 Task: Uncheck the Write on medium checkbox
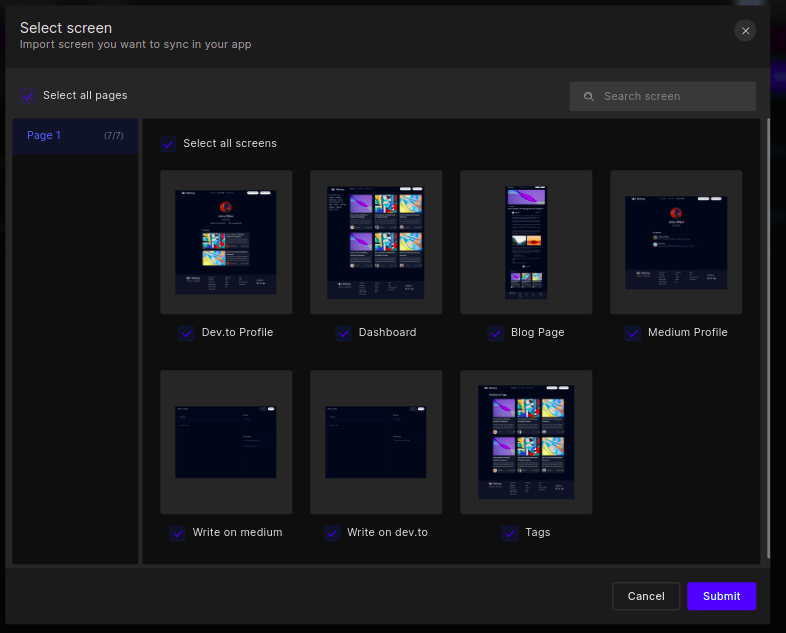point(177,533)
